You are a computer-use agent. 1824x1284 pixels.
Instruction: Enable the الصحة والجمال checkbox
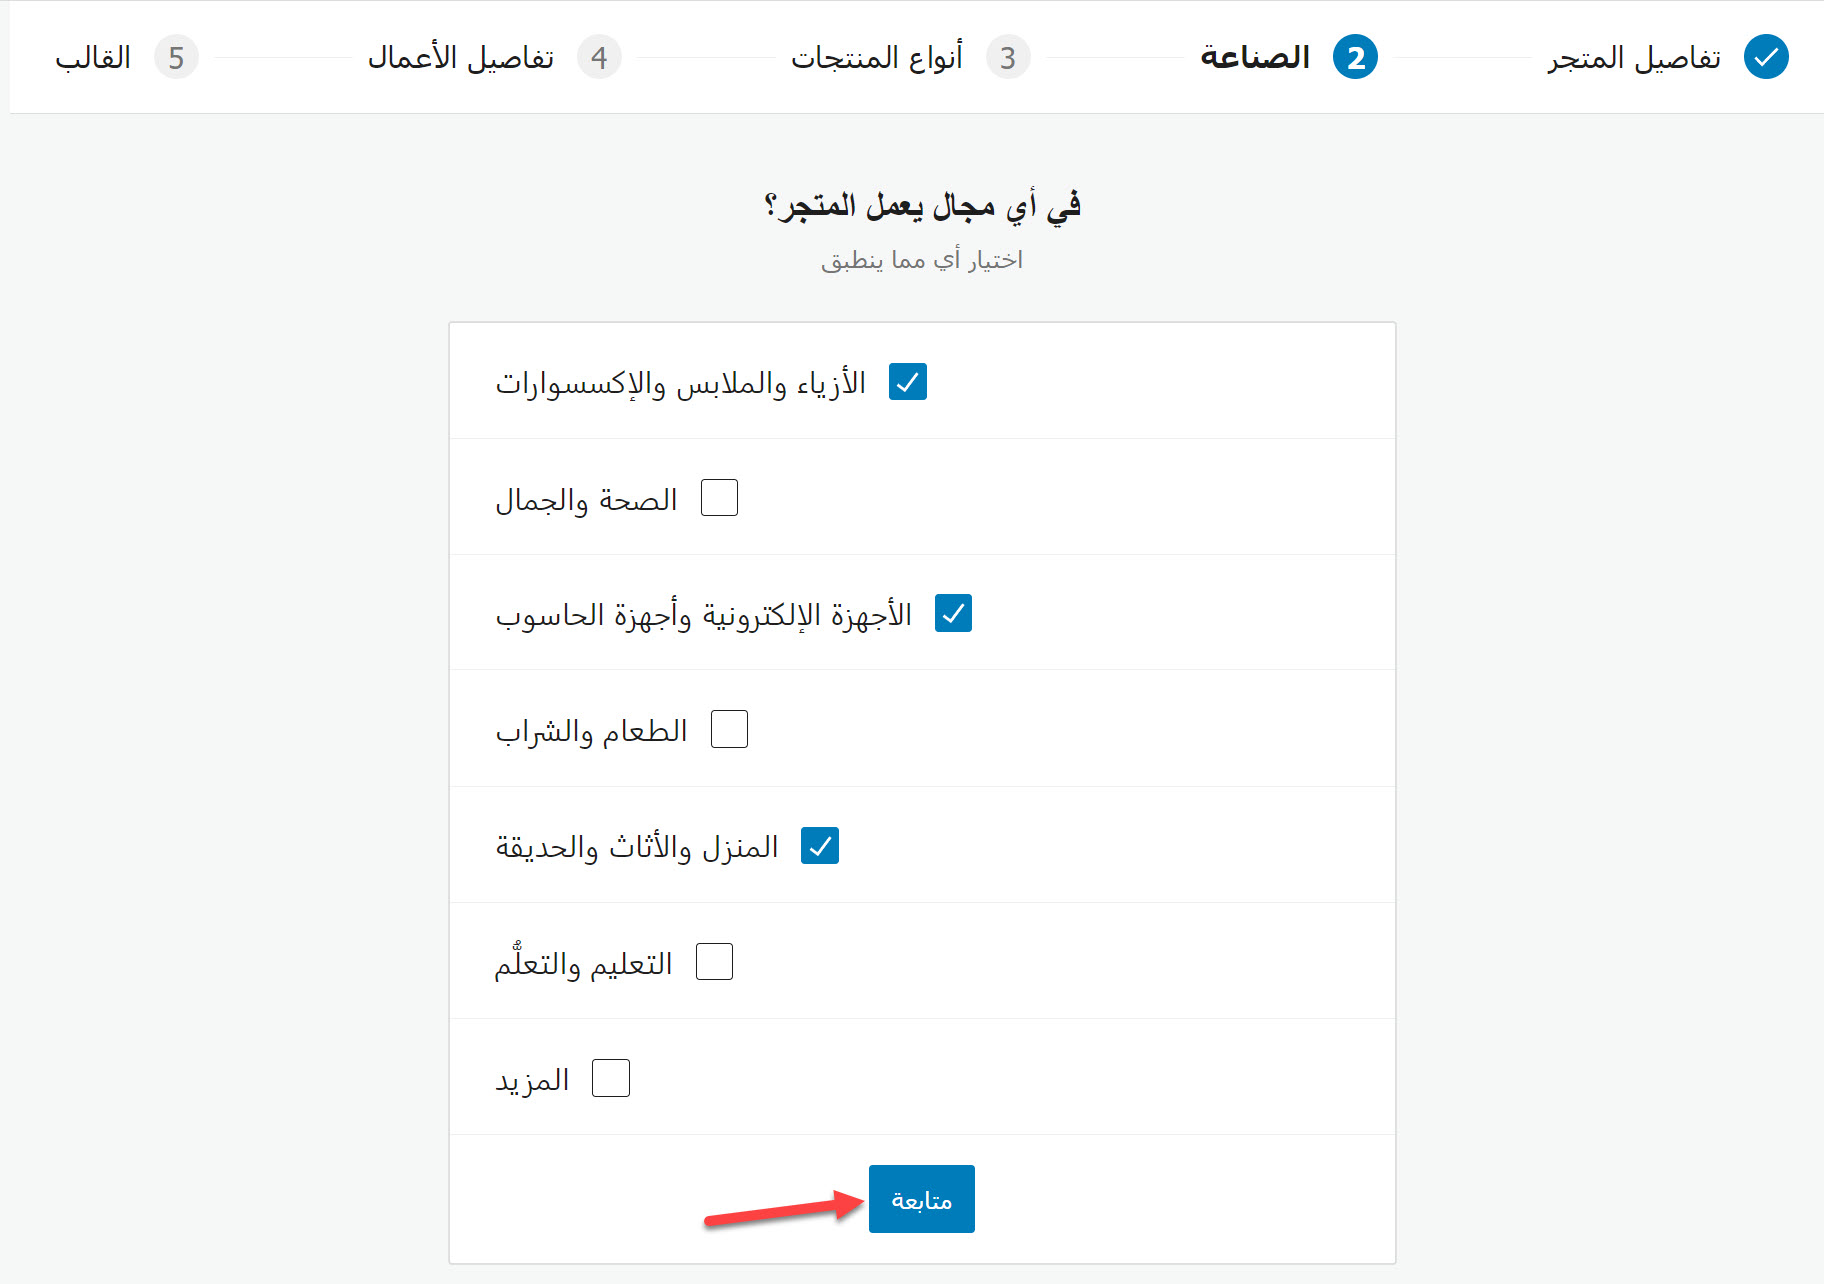(719, 497)
